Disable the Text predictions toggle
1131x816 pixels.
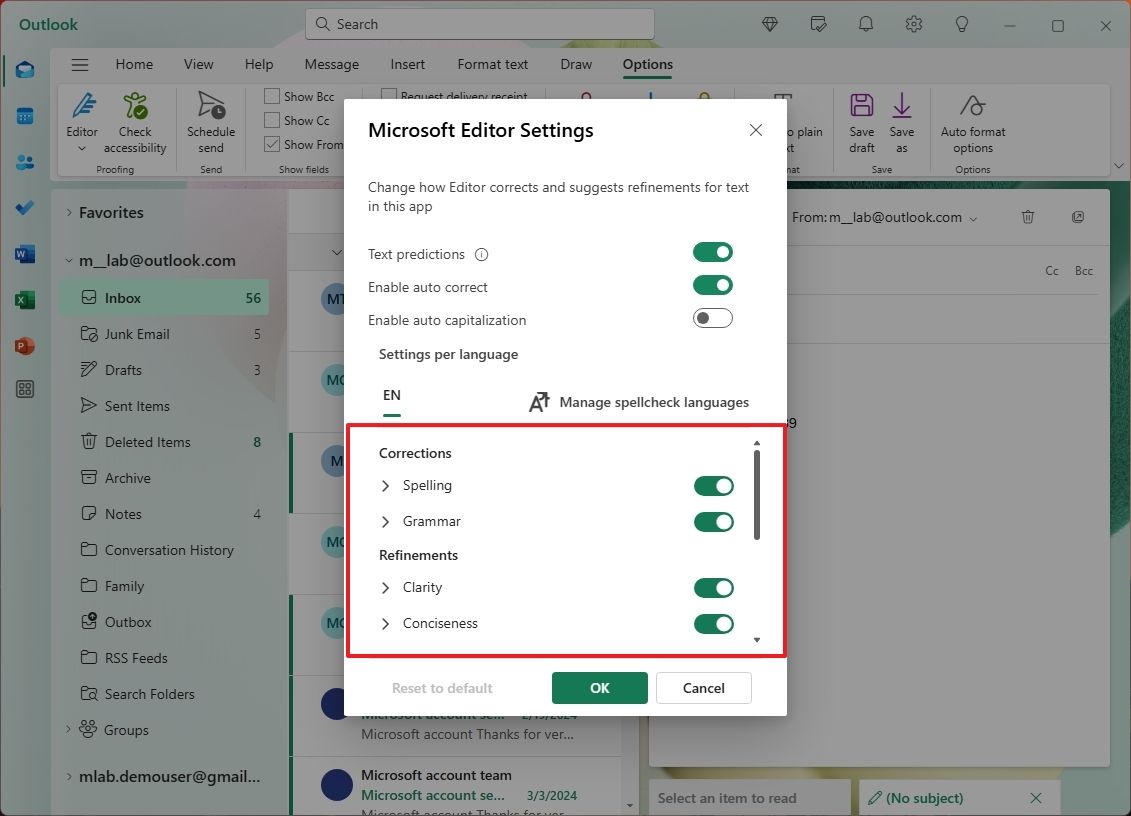[x=712, y=252]
